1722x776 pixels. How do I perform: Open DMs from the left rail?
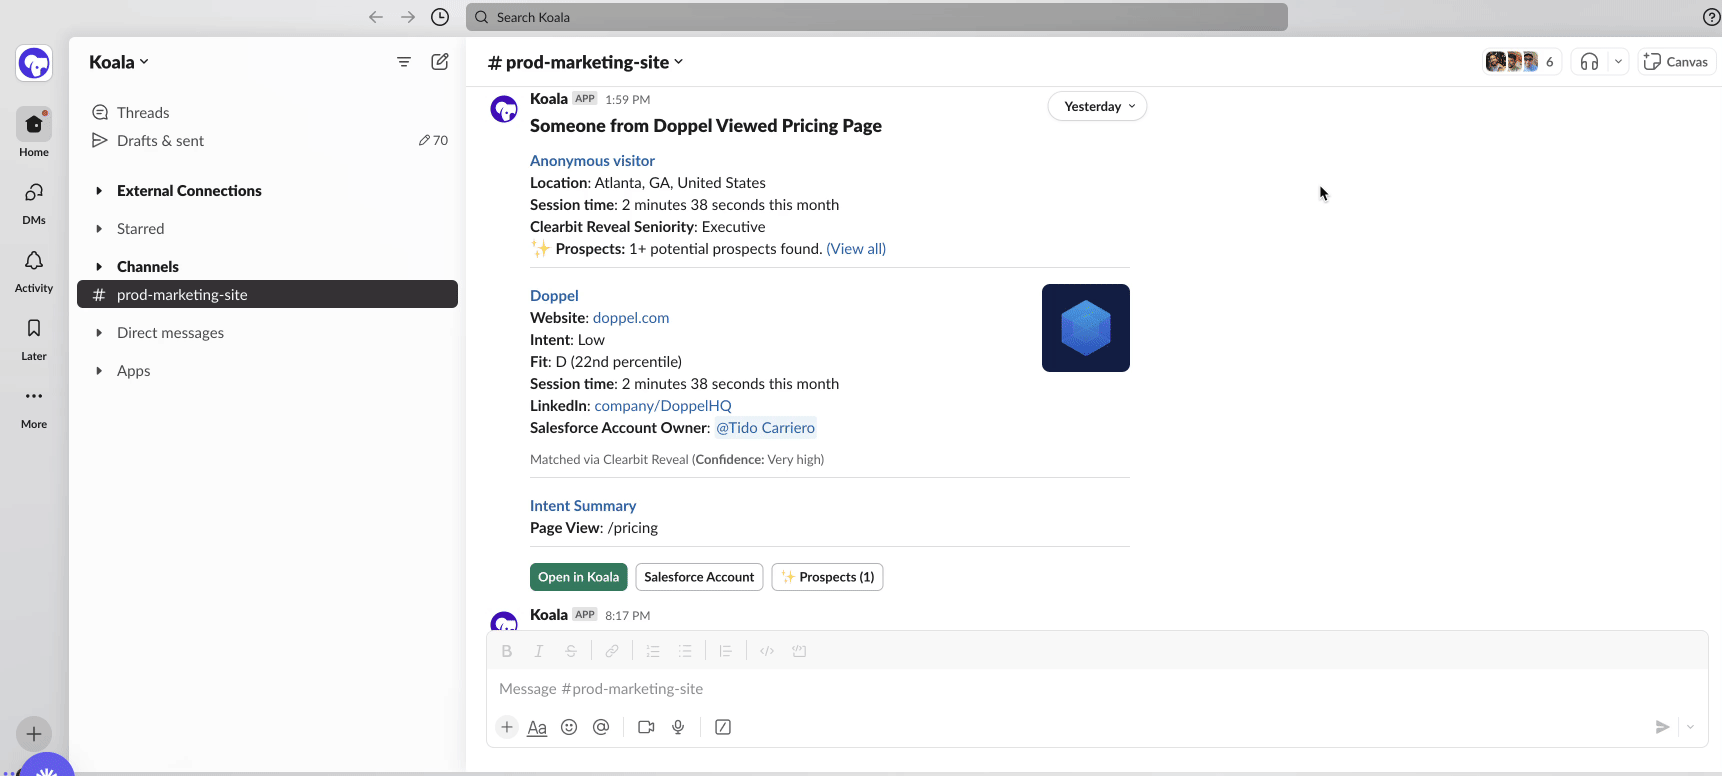coord(34,202)
